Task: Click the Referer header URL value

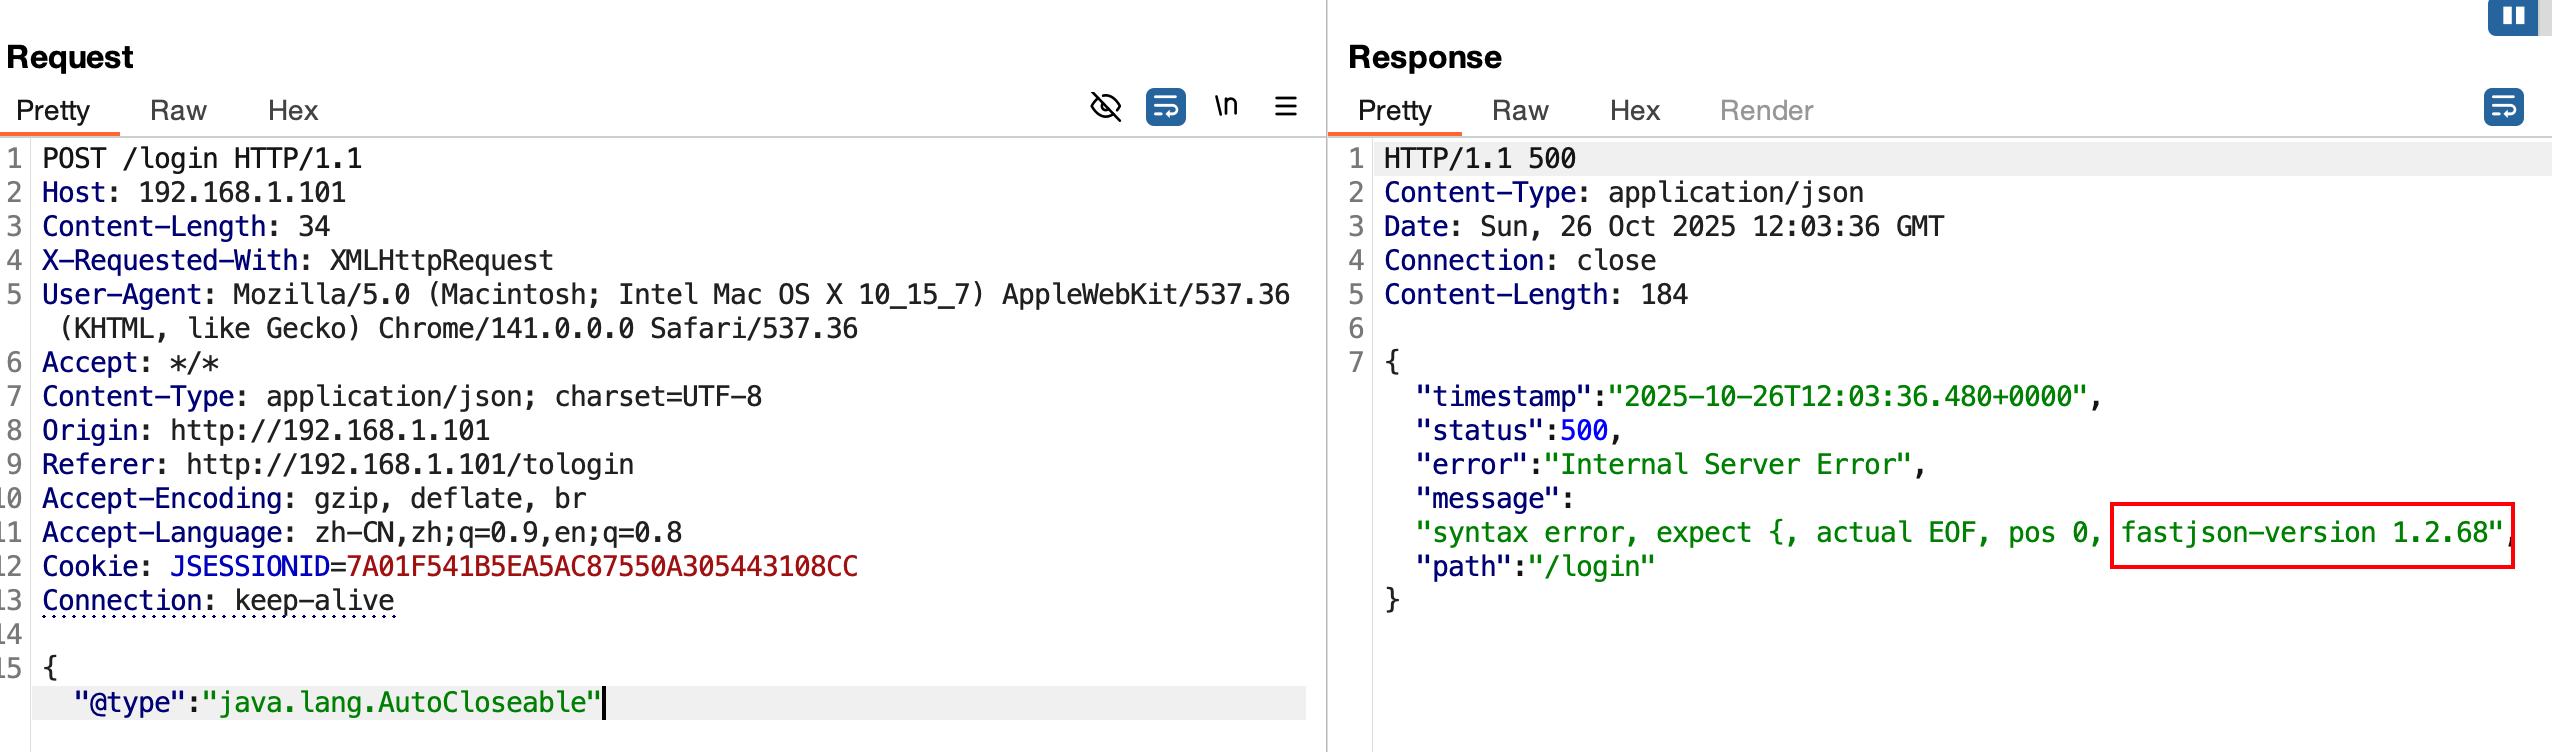Action: coord(410,465)
